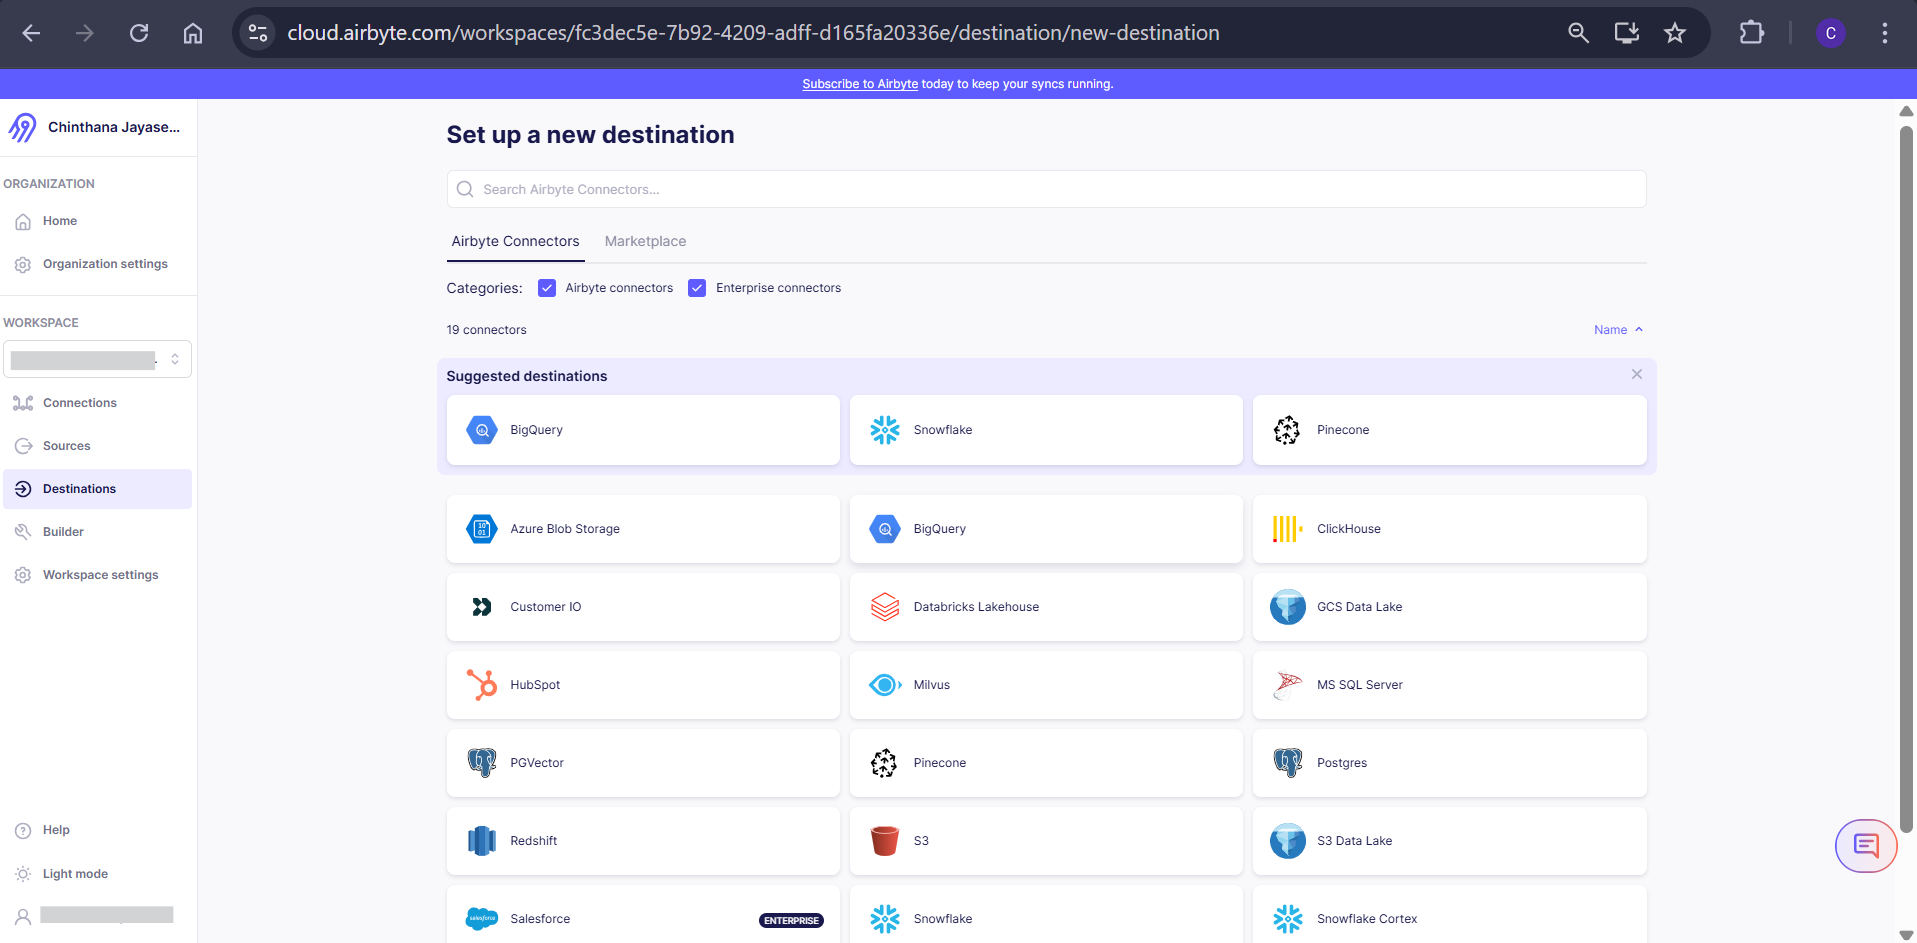Image resolution: width=1917 pixels, height=943 pixels.
Task: Open the chat support bubble icon
Action: [x=1866, y=846]
